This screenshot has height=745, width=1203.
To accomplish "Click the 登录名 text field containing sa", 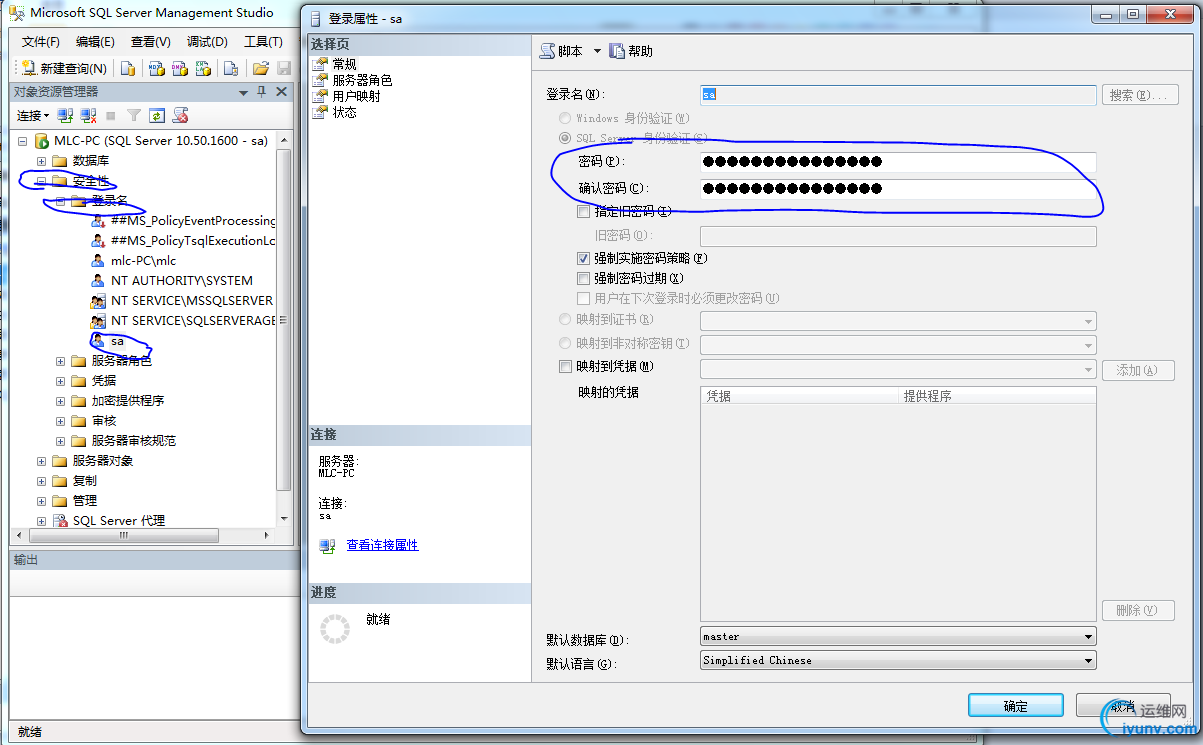I will click(898, 95).
